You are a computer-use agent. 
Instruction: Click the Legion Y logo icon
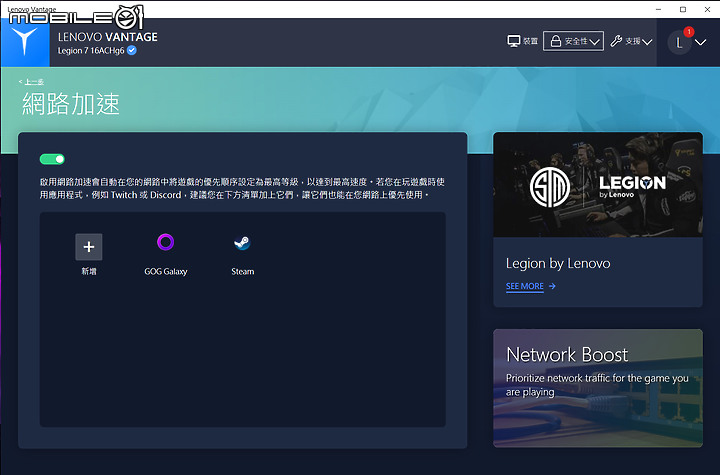point(25,42)
